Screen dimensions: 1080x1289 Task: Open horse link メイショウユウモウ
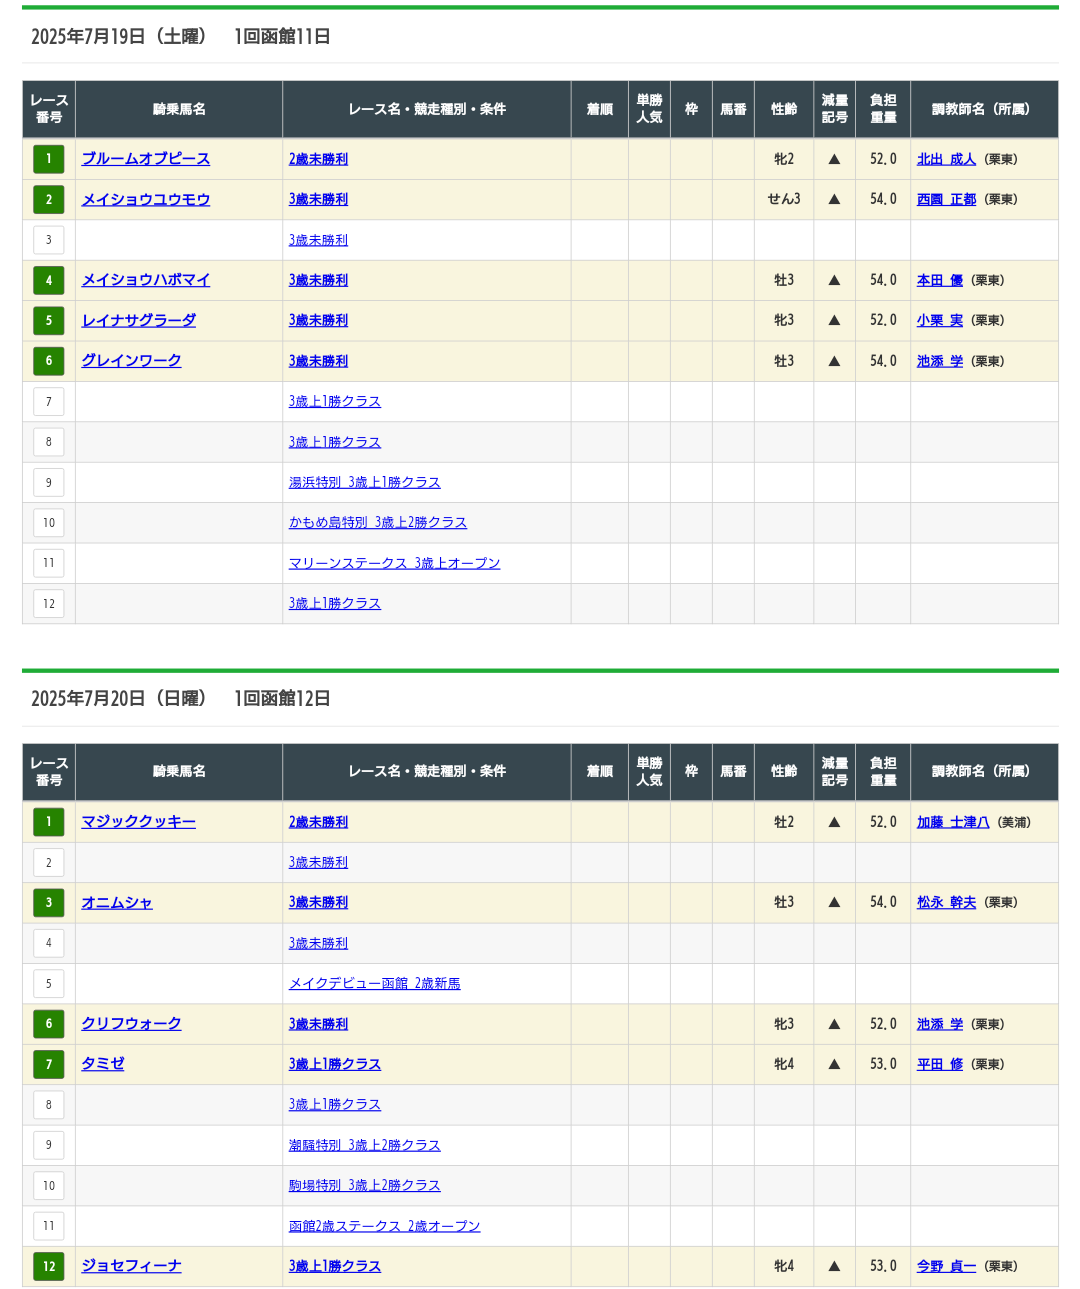[x=146, y=199]
